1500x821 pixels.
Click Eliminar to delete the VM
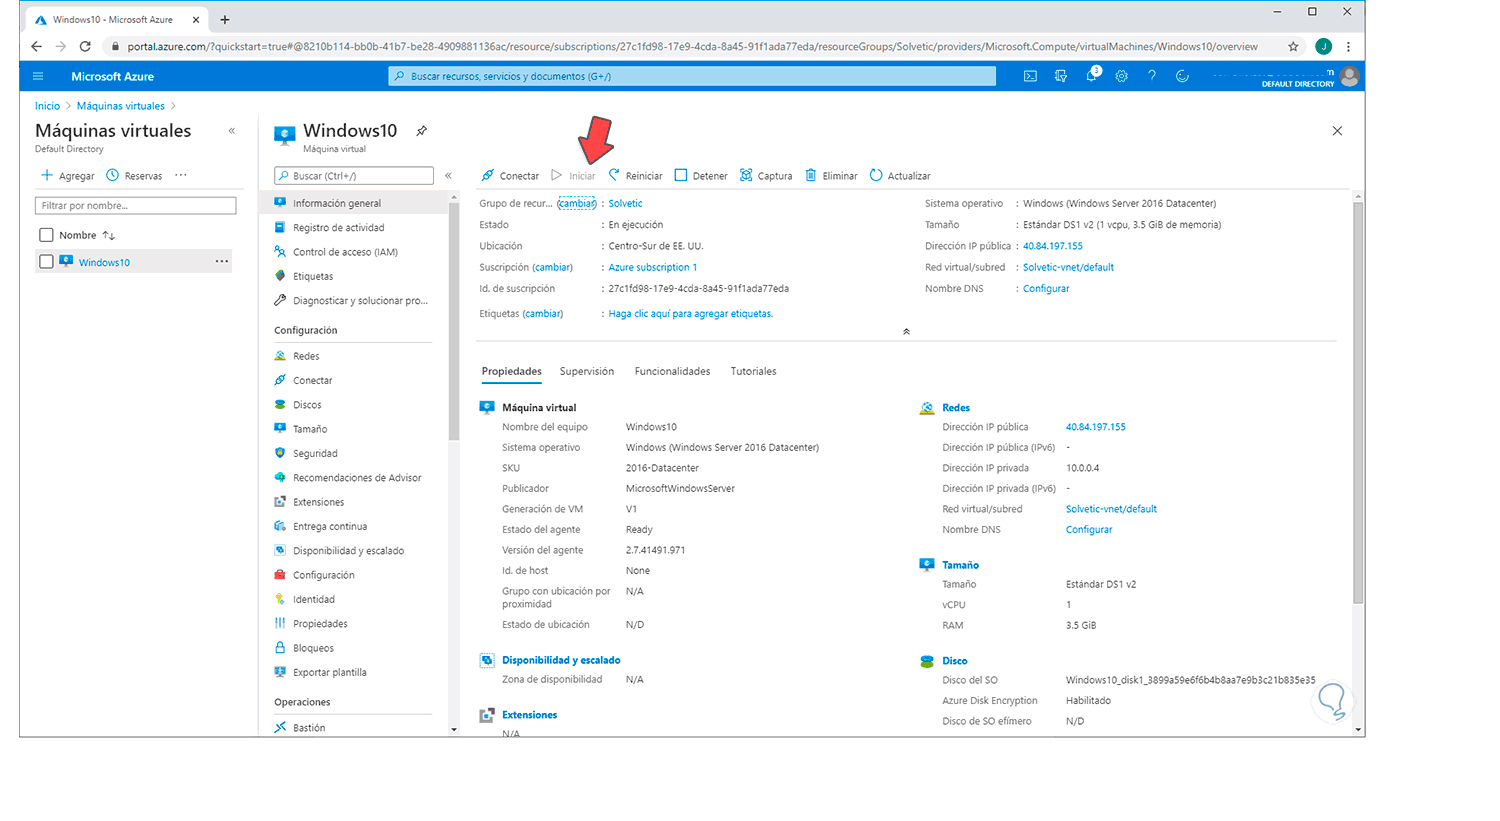coord(832,176)
